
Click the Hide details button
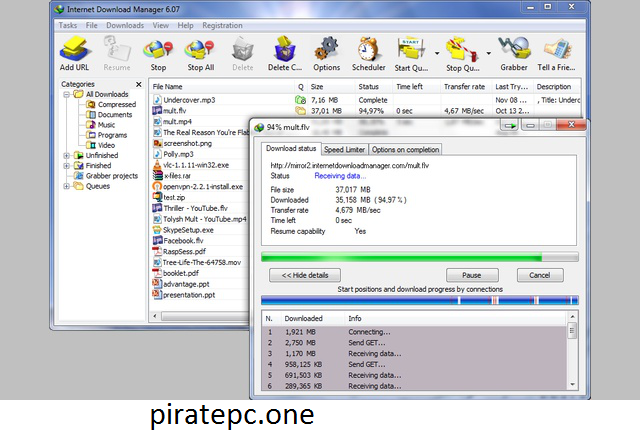tap(305, 275)
